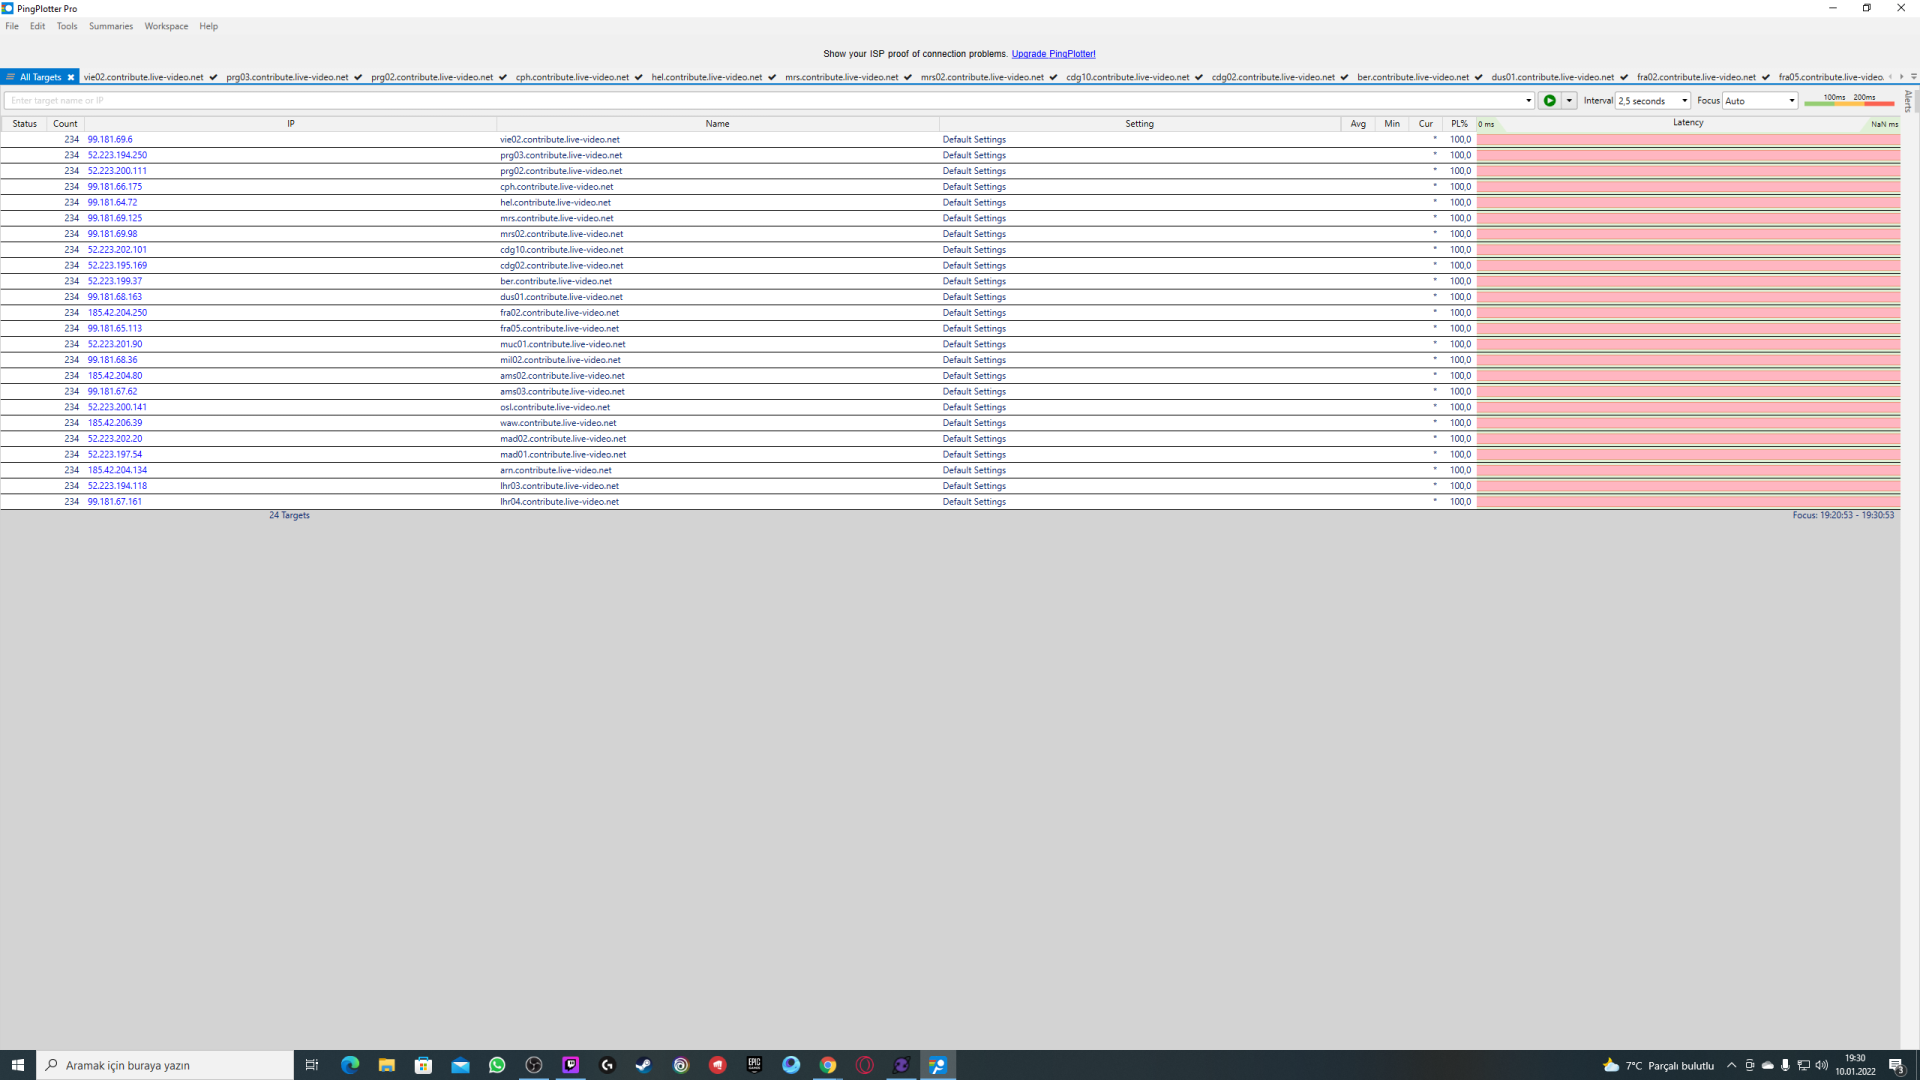Open the tab list overflow icon
The height and width of the screenshot is (1080, 1920).
click(x=1914, y=77)
